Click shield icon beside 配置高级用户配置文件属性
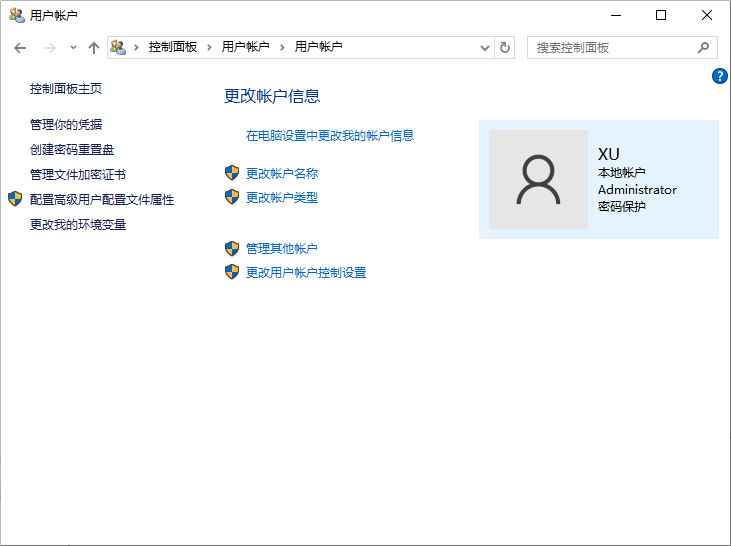Image resolution: width=731 pixels, height=546 pixels. pyautogui.click(x=15, y=199)
